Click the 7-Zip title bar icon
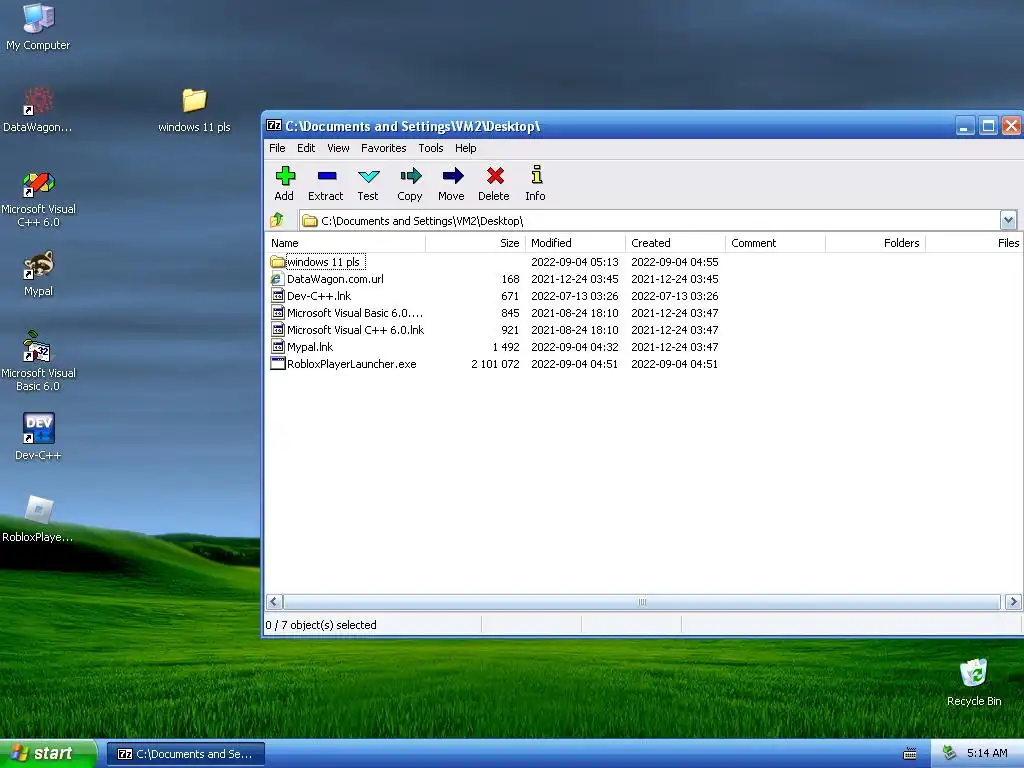 (274, 125)
